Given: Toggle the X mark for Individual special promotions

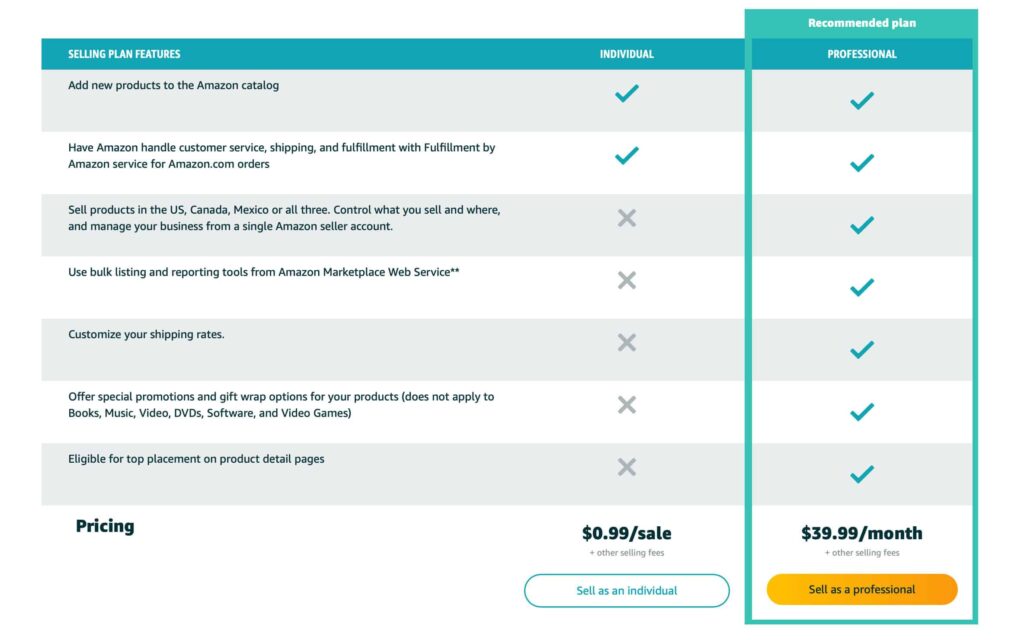Looking at the screenshot, I should [626, 404].
